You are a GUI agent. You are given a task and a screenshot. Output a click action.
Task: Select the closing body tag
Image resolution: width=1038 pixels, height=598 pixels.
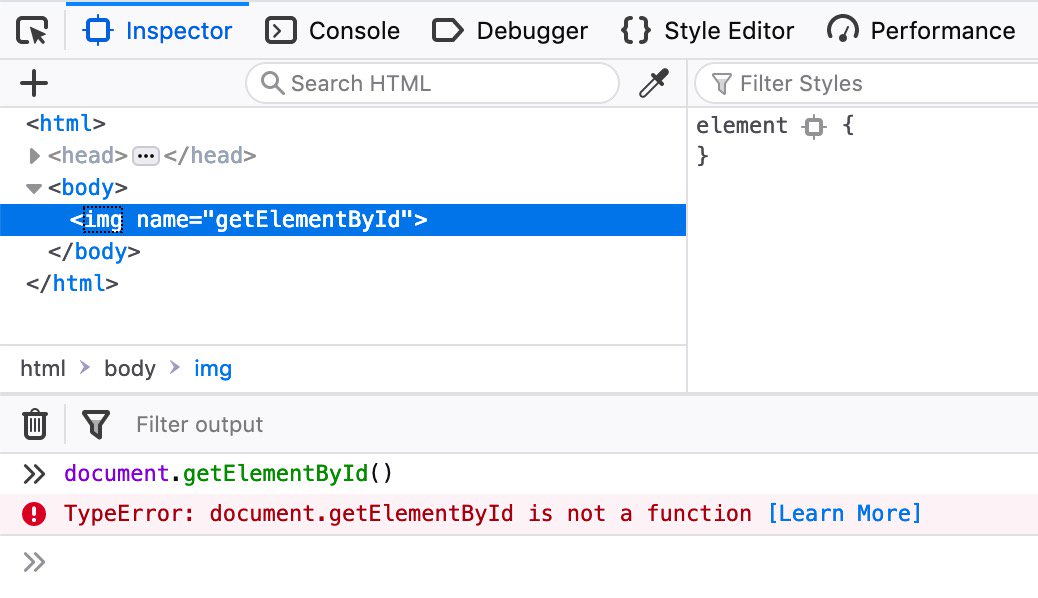point(94,252)
